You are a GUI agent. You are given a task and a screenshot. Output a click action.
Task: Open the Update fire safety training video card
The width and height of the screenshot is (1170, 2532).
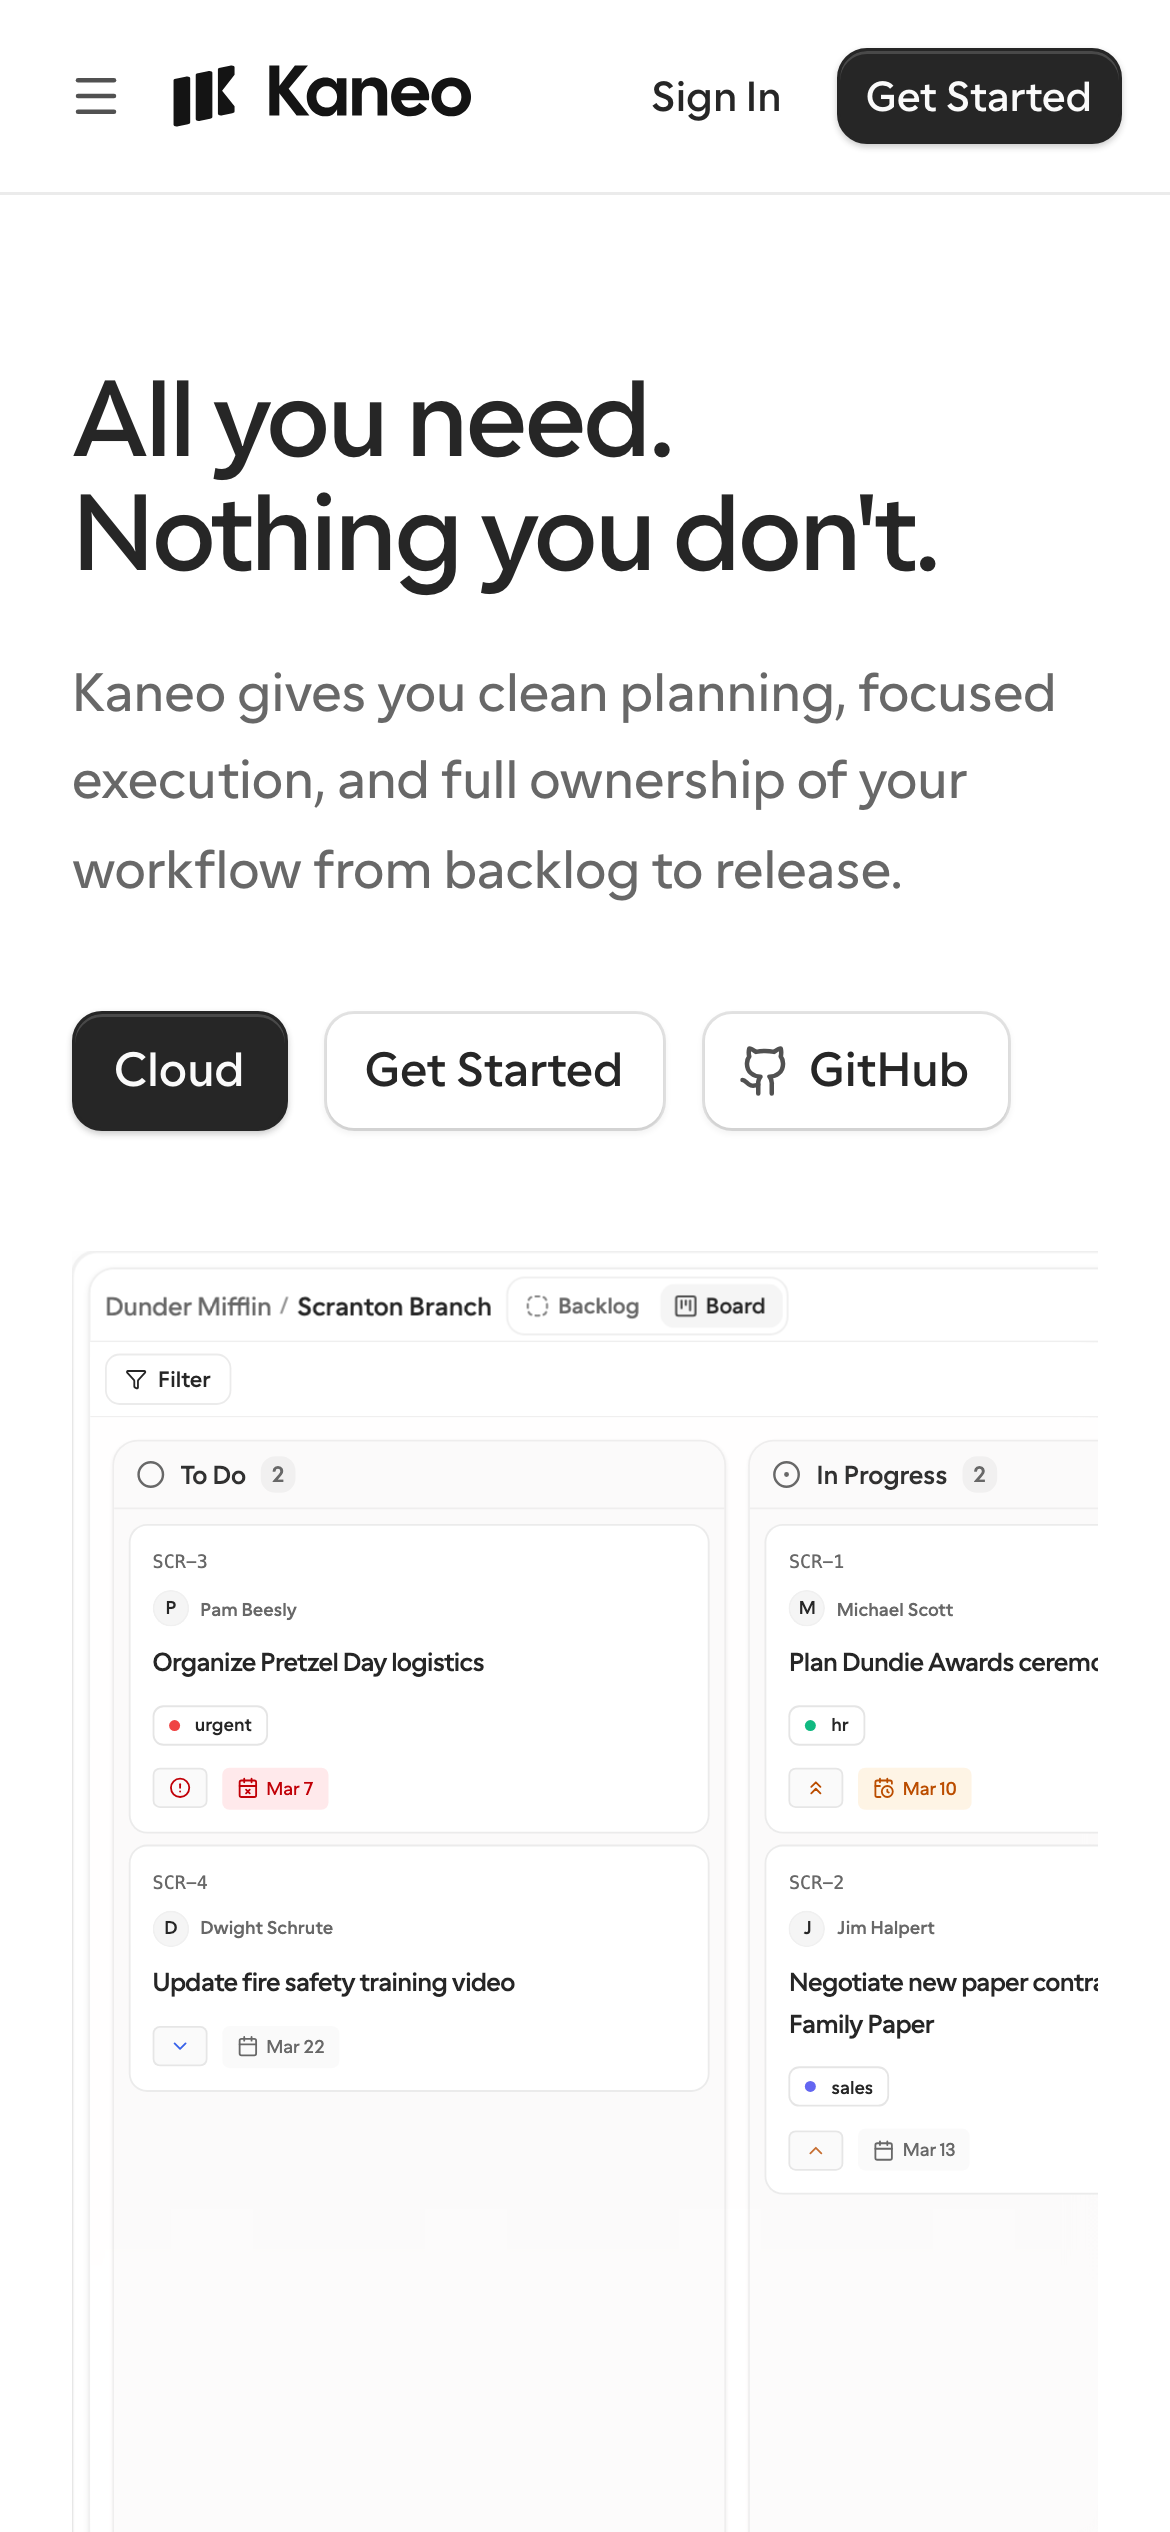[x=334, y=1982]
